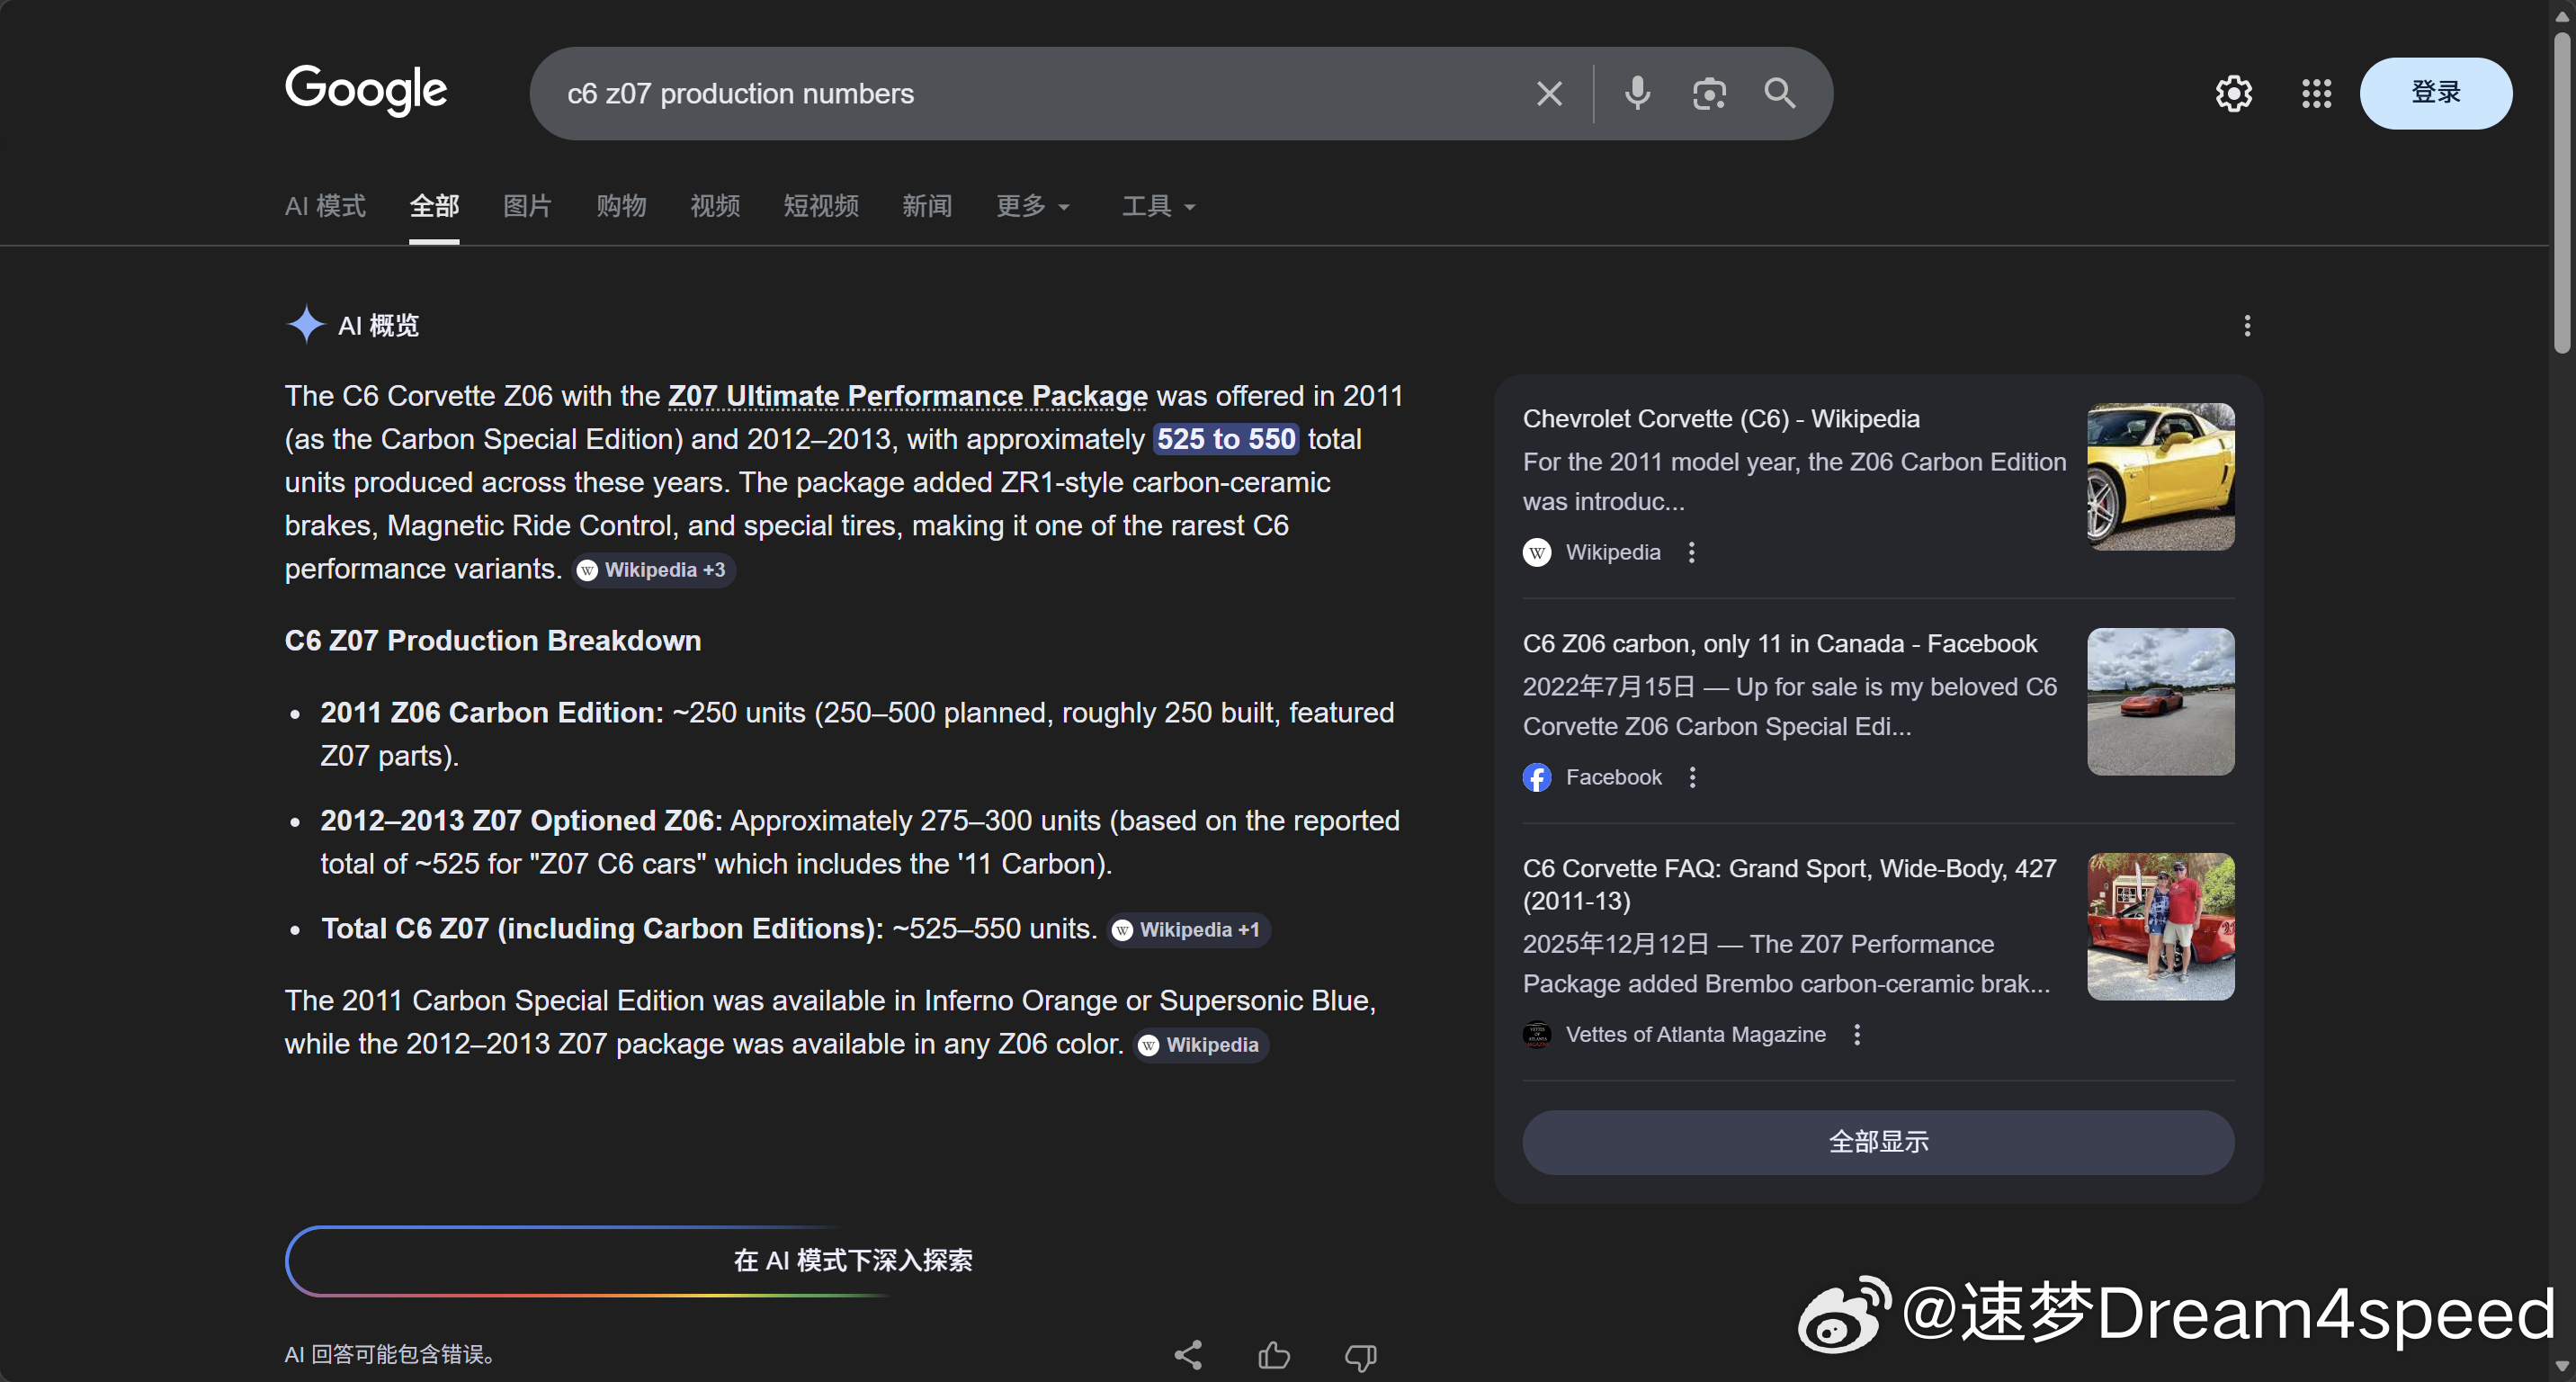Viewport: 2576px width, 1382px height.
Task: Open AI overview three-dot options menu
Action: coord(2247,326)
